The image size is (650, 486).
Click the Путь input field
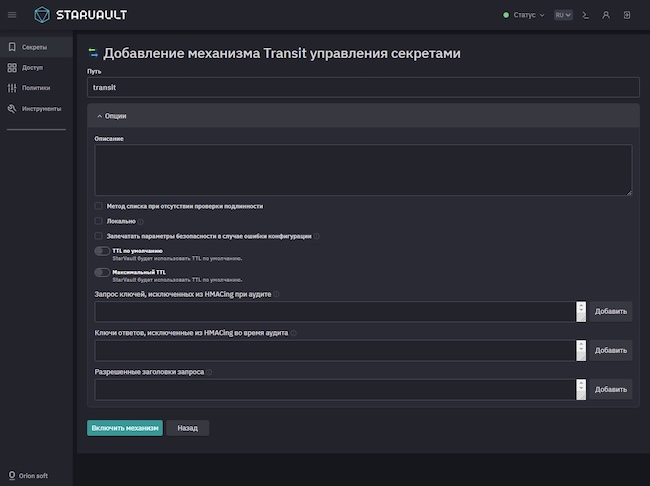click(362, 87)
